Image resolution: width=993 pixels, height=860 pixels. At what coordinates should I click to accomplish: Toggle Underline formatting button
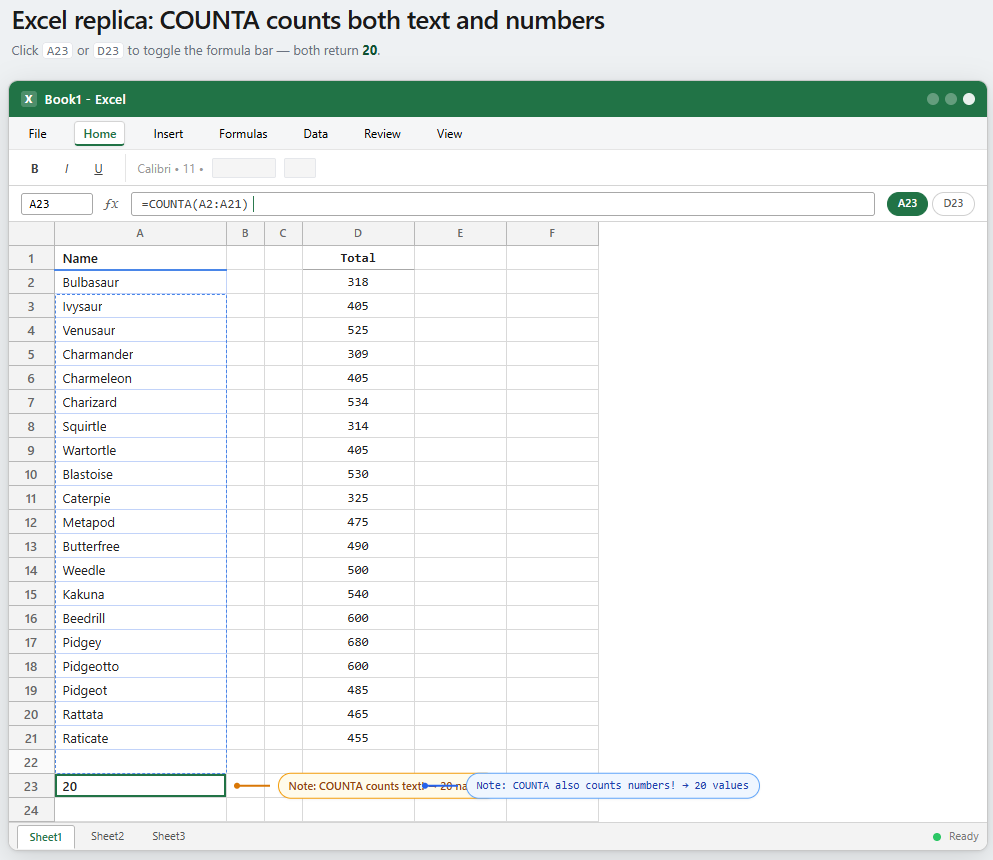(x=98, y=168)
